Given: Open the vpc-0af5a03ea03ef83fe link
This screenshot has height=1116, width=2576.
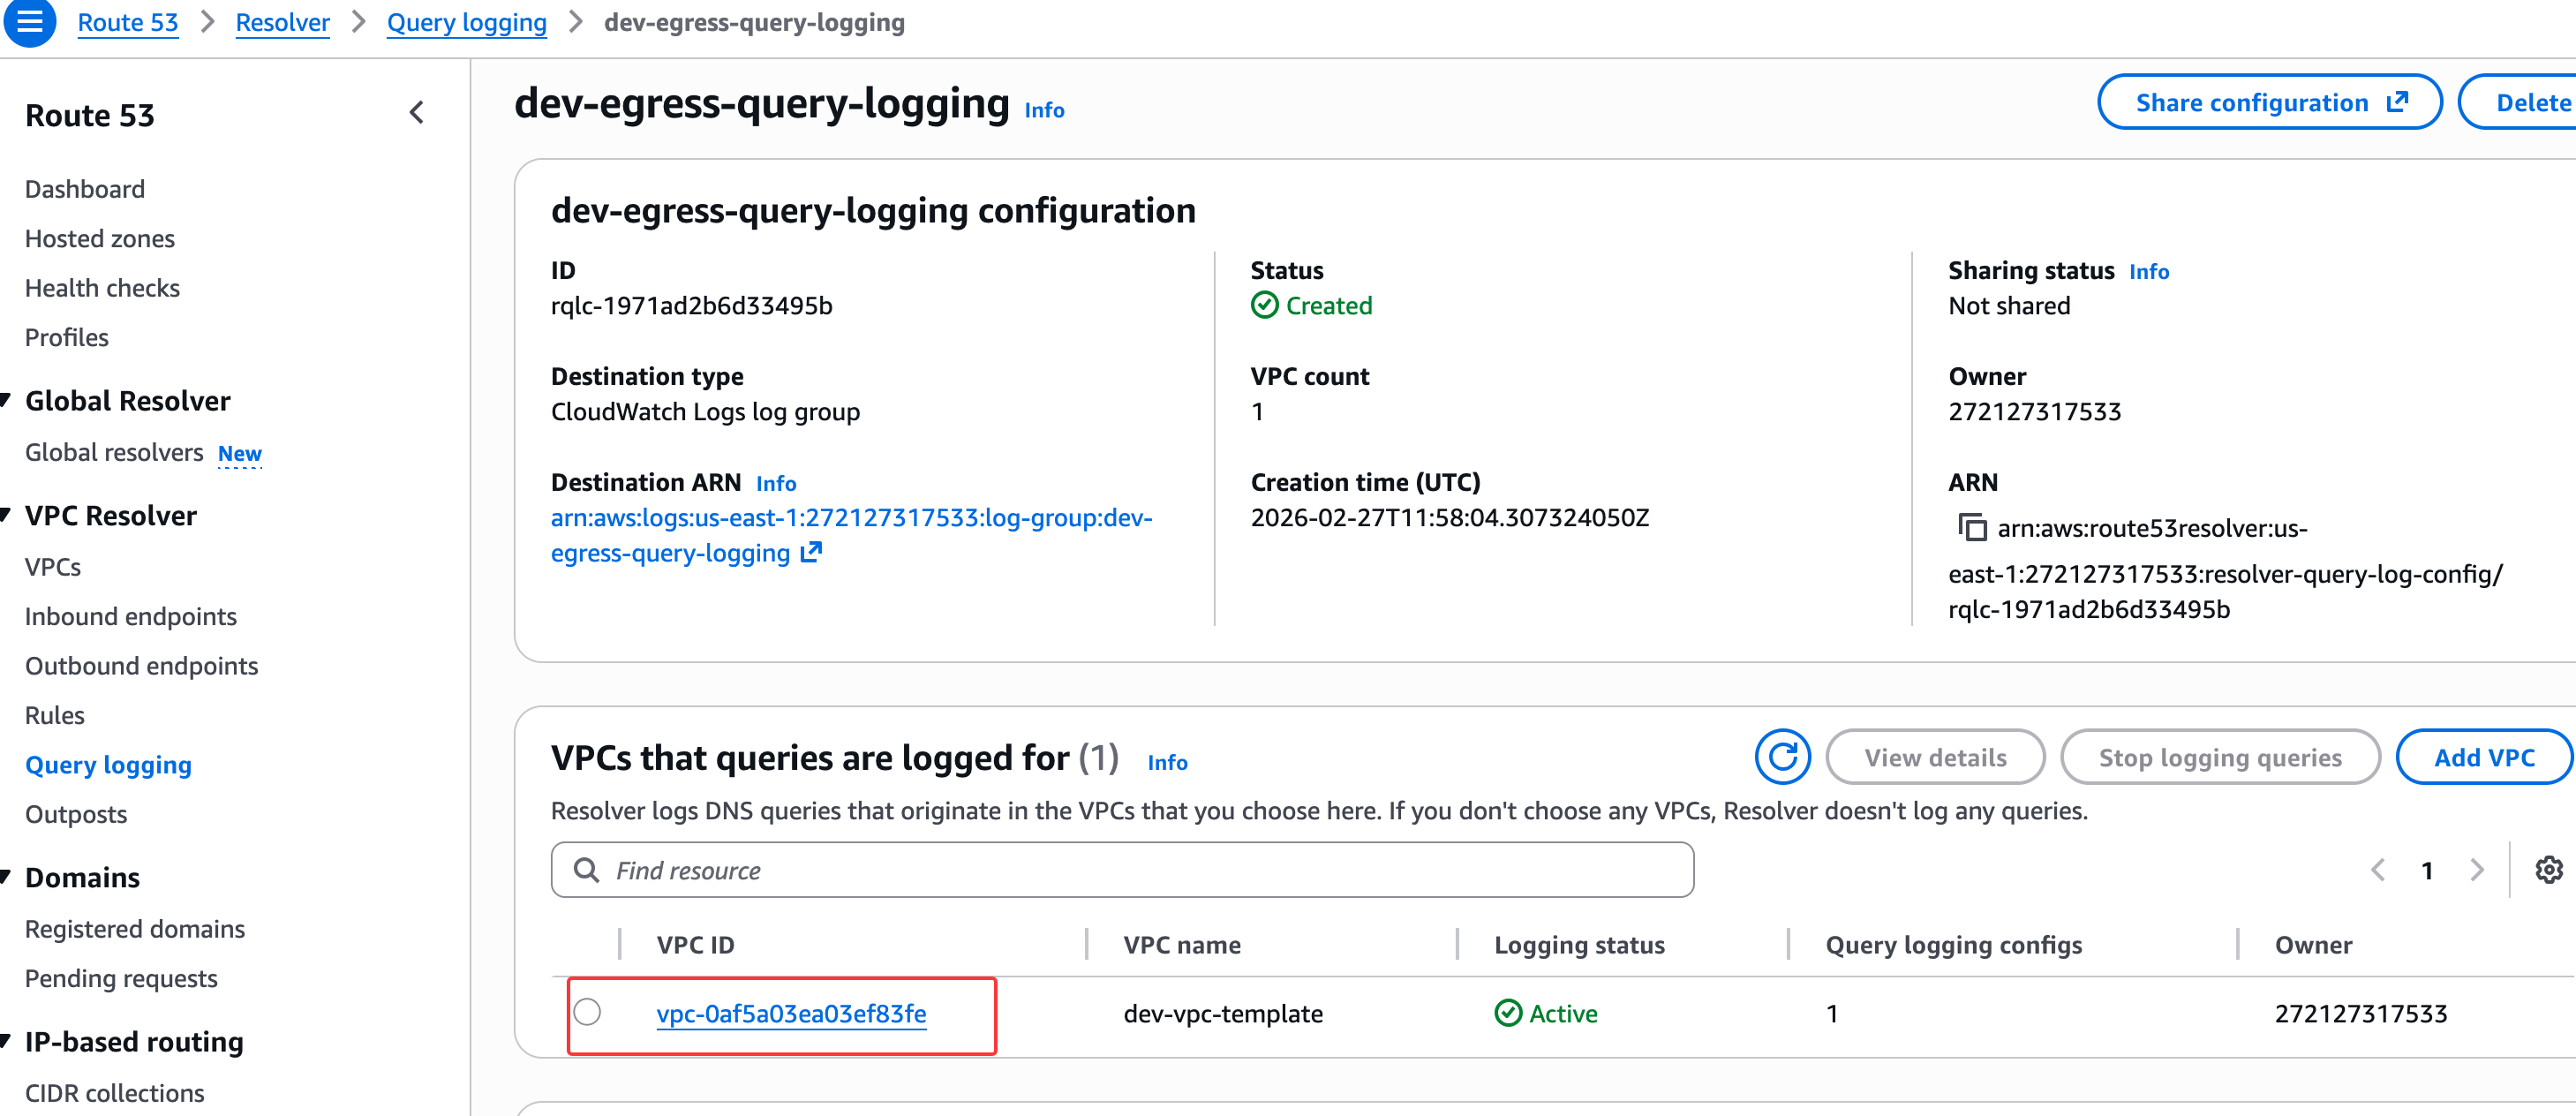Looking at the screenshot, I should coord(791,1014).
